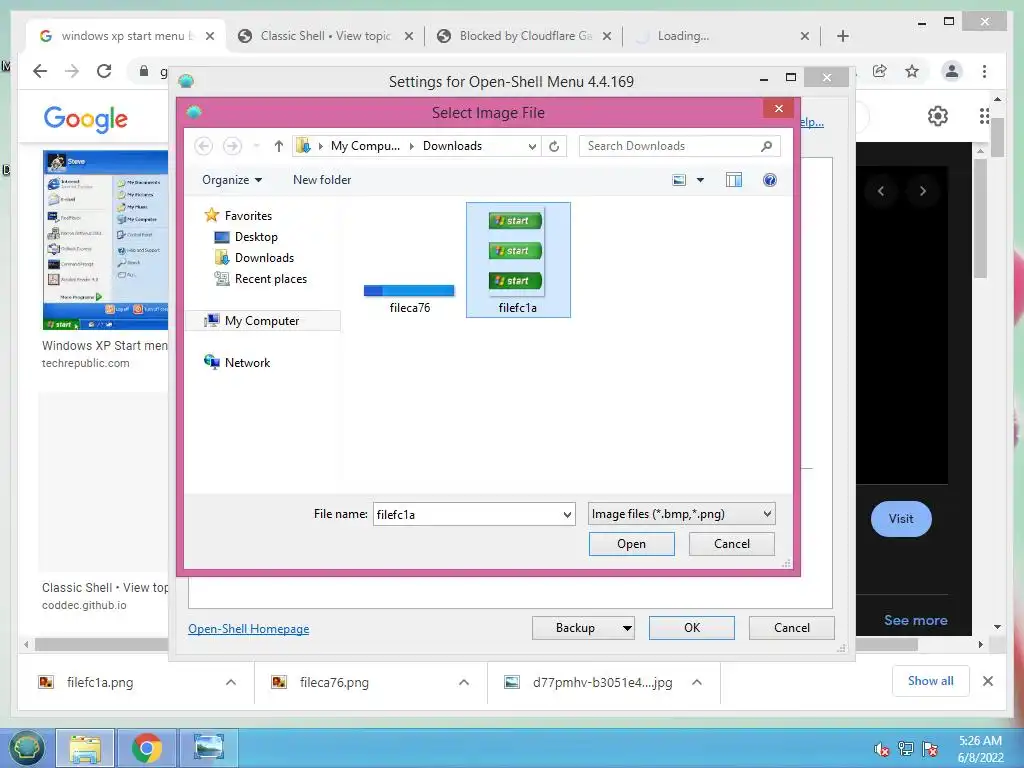This screenshot has width=1024, height=768.
Task: Click the volume tray icon
Action: coord(881,749)
